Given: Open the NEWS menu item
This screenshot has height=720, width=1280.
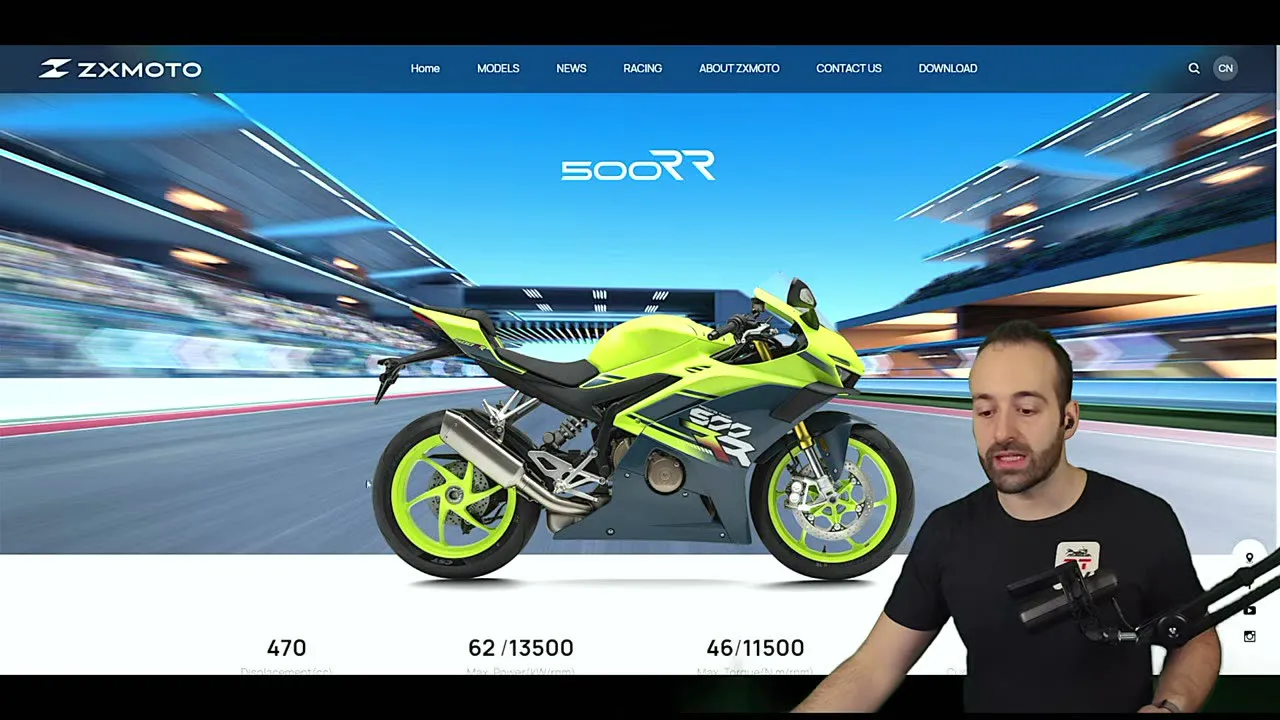Looking at the screenshot, I should (x=571, y=68).
